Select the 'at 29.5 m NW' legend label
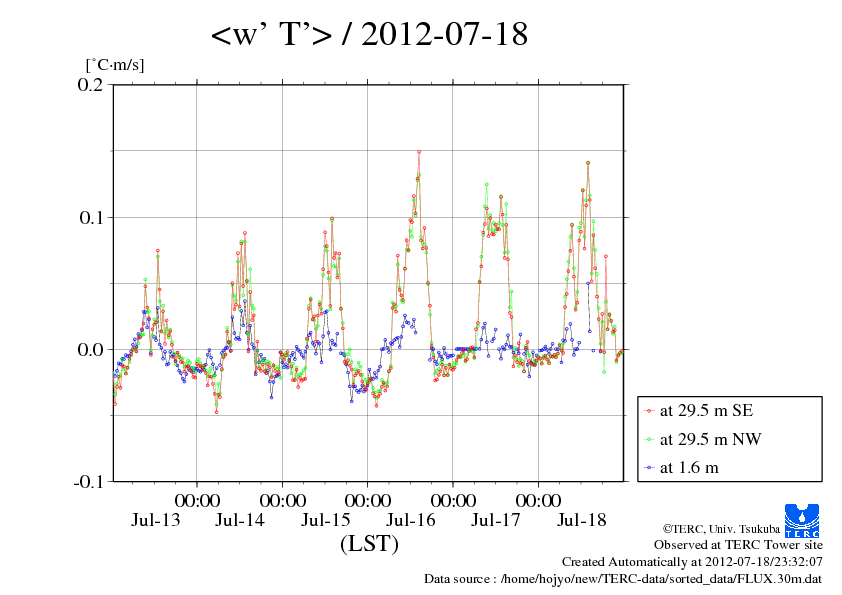 [x=710, y=439]
